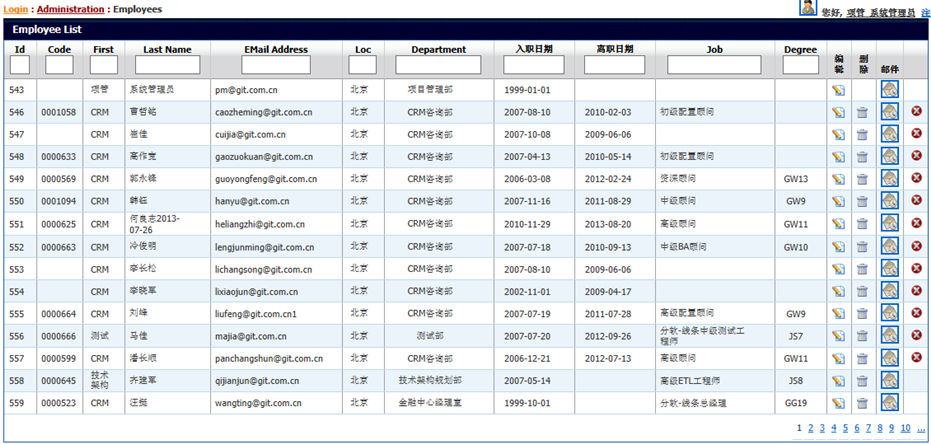The width and height of the screenshot is (931, 444).
Task: Click the mail icon for employee 559
Action: coord(889,403)
